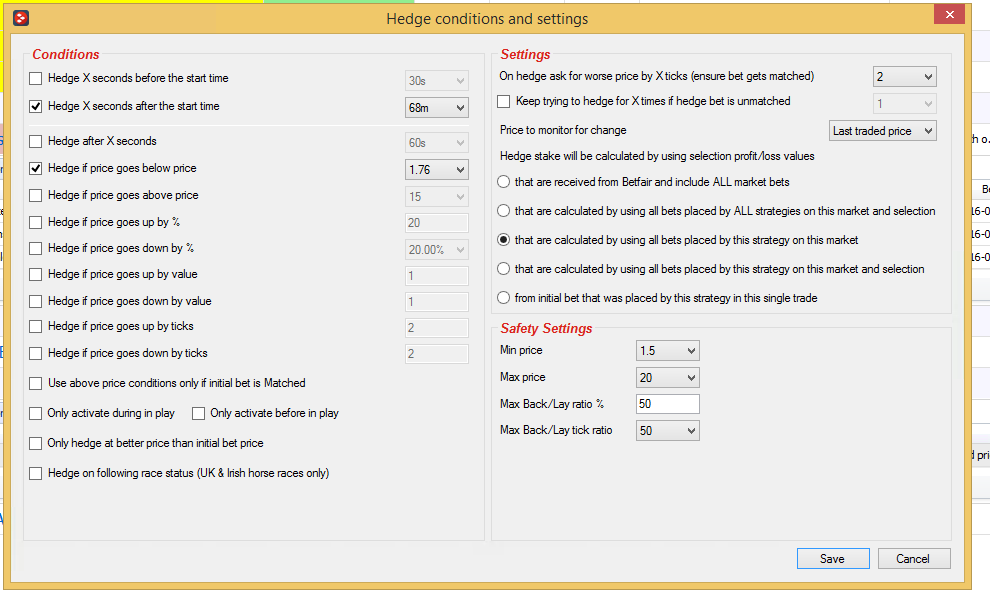The image size is (990, 595).
Task: Tick the Hedge after X seconds checkbox
Action: (x=36, y=141)
